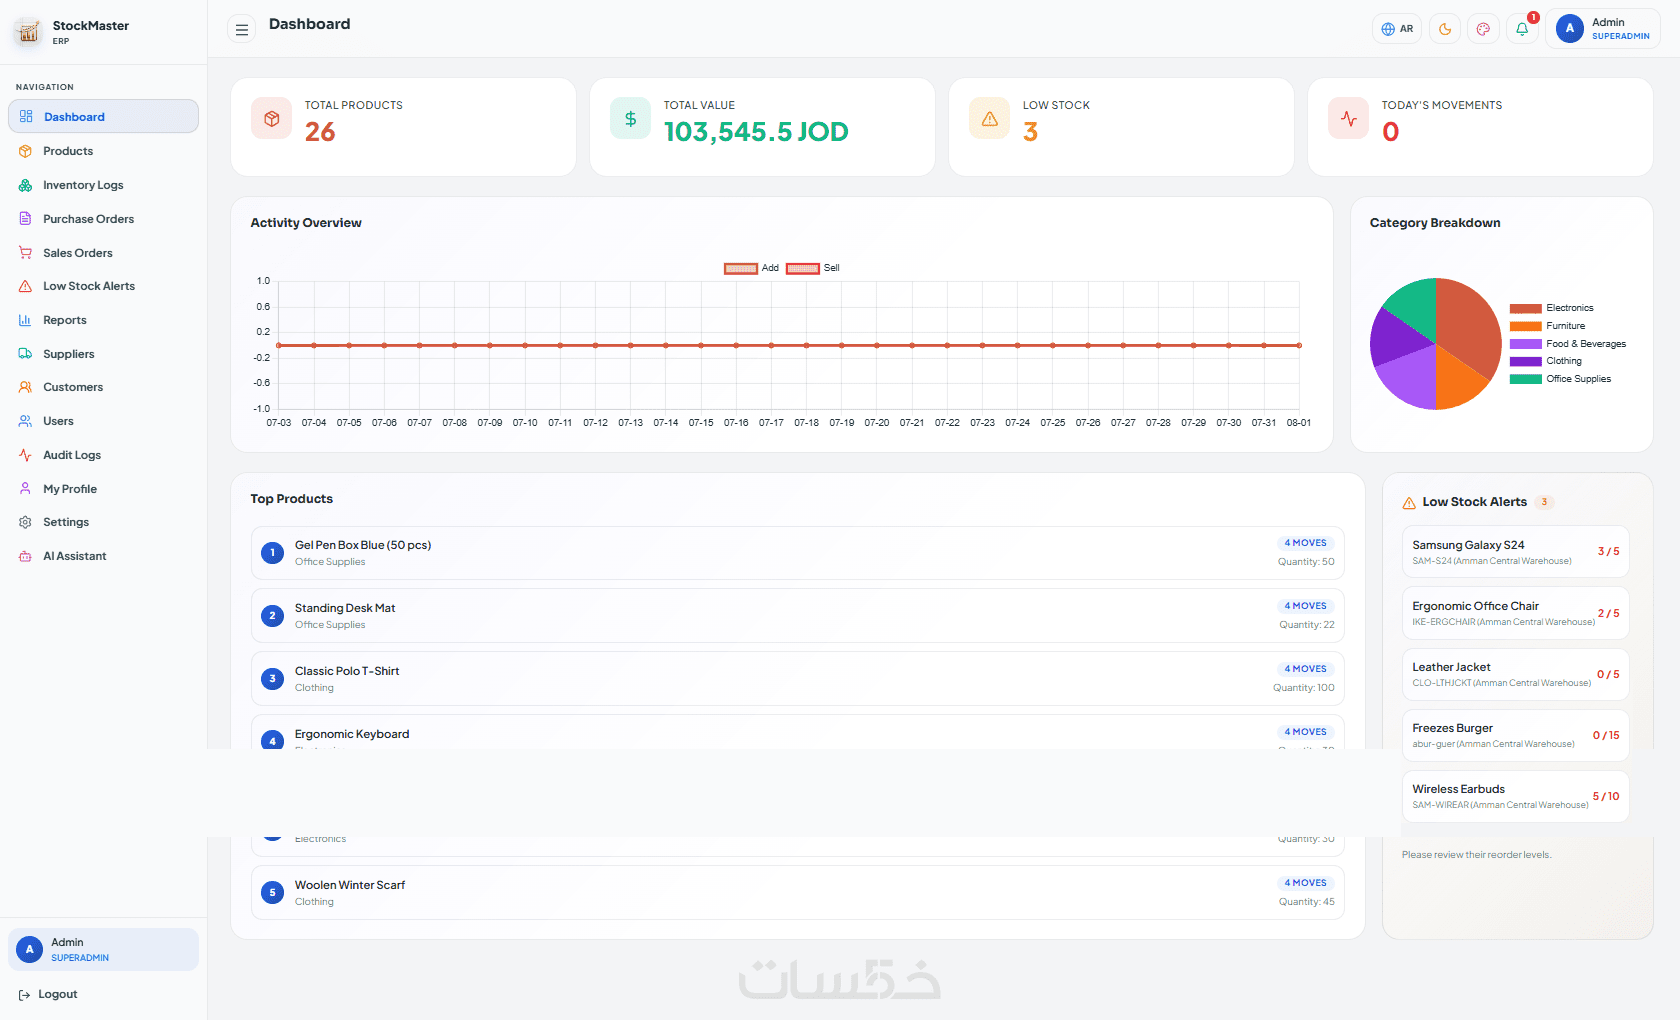
Task: Click the Sales Orders cart icon
Action: pyautogui.click(x=25, y=253)
